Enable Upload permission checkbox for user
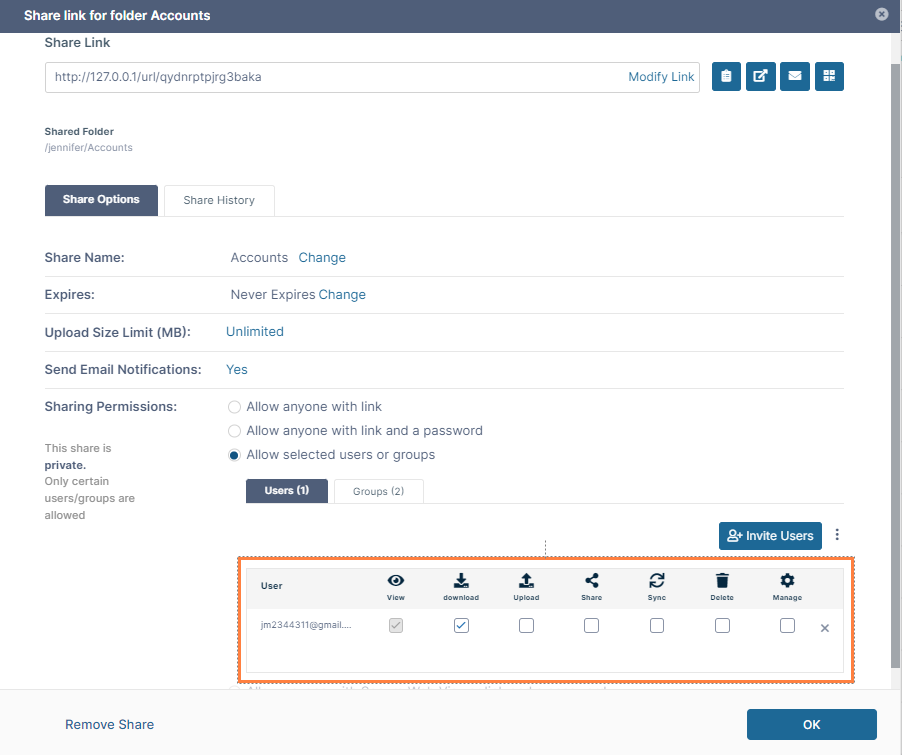The image size is (902, 755). point(526,626)
